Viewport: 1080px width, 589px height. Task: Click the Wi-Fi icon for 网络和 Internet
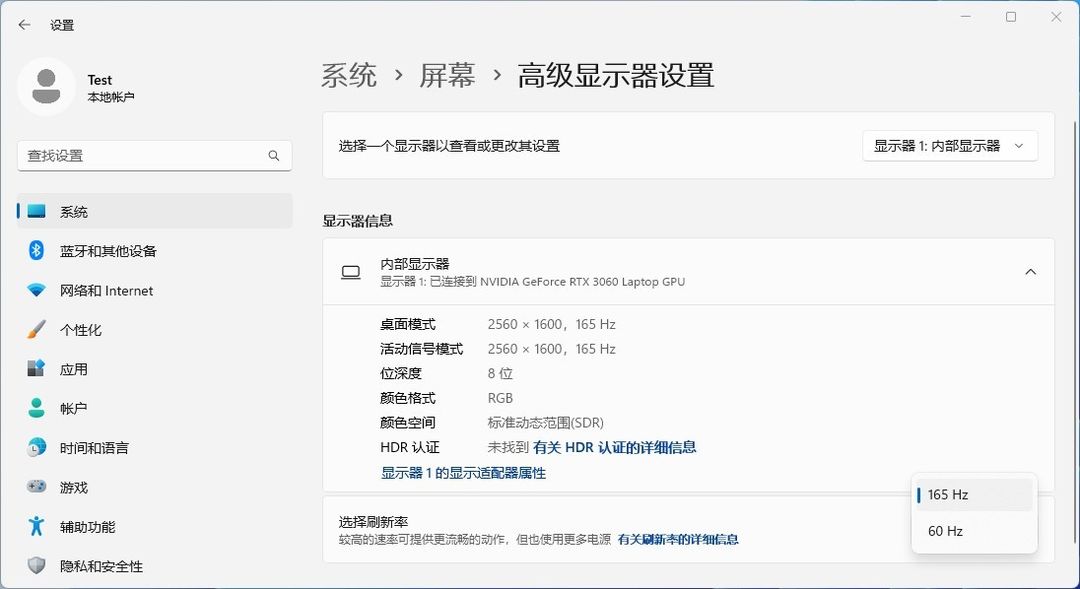(36, 290)
